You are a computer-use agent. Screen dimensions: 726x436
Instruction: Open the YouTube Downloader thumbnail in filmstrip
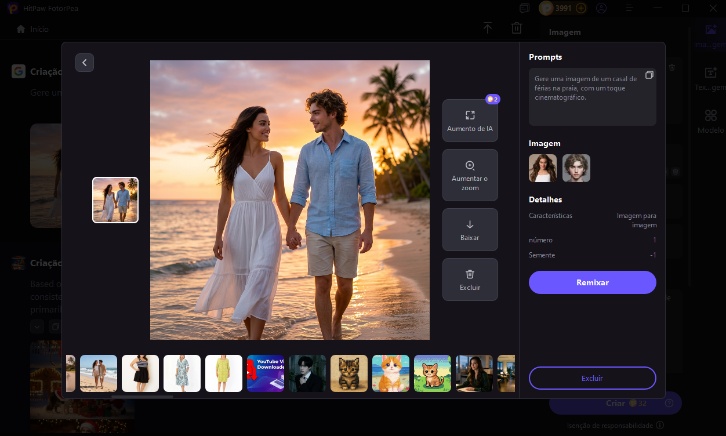[x=265, y=373]
